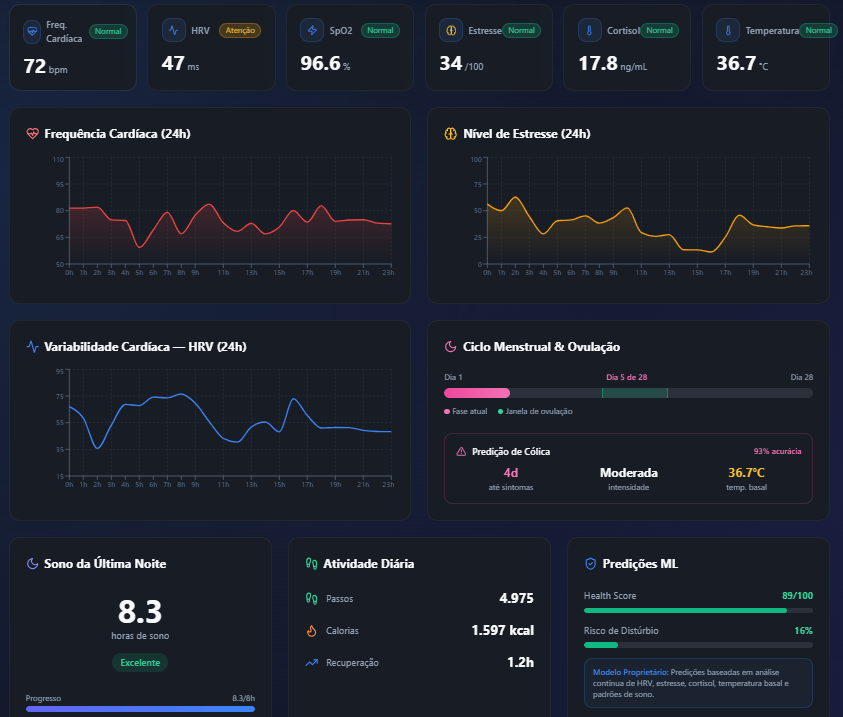
Task: Click the Atenção badge on HRV card
Action: 240,30
